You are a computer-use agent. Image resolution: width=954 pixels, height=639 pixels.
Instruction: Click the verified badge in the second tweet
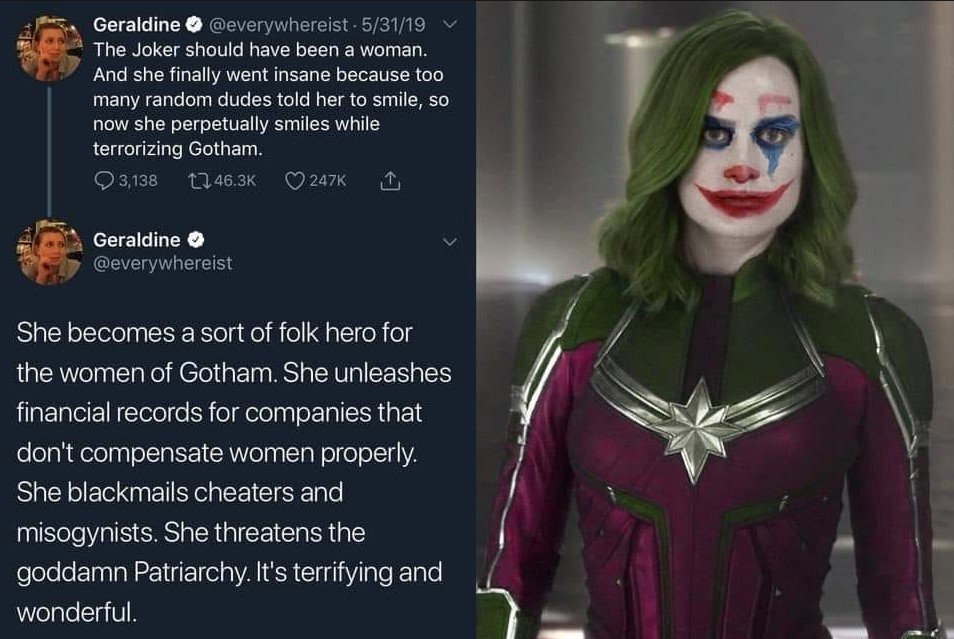pos(196,240)
